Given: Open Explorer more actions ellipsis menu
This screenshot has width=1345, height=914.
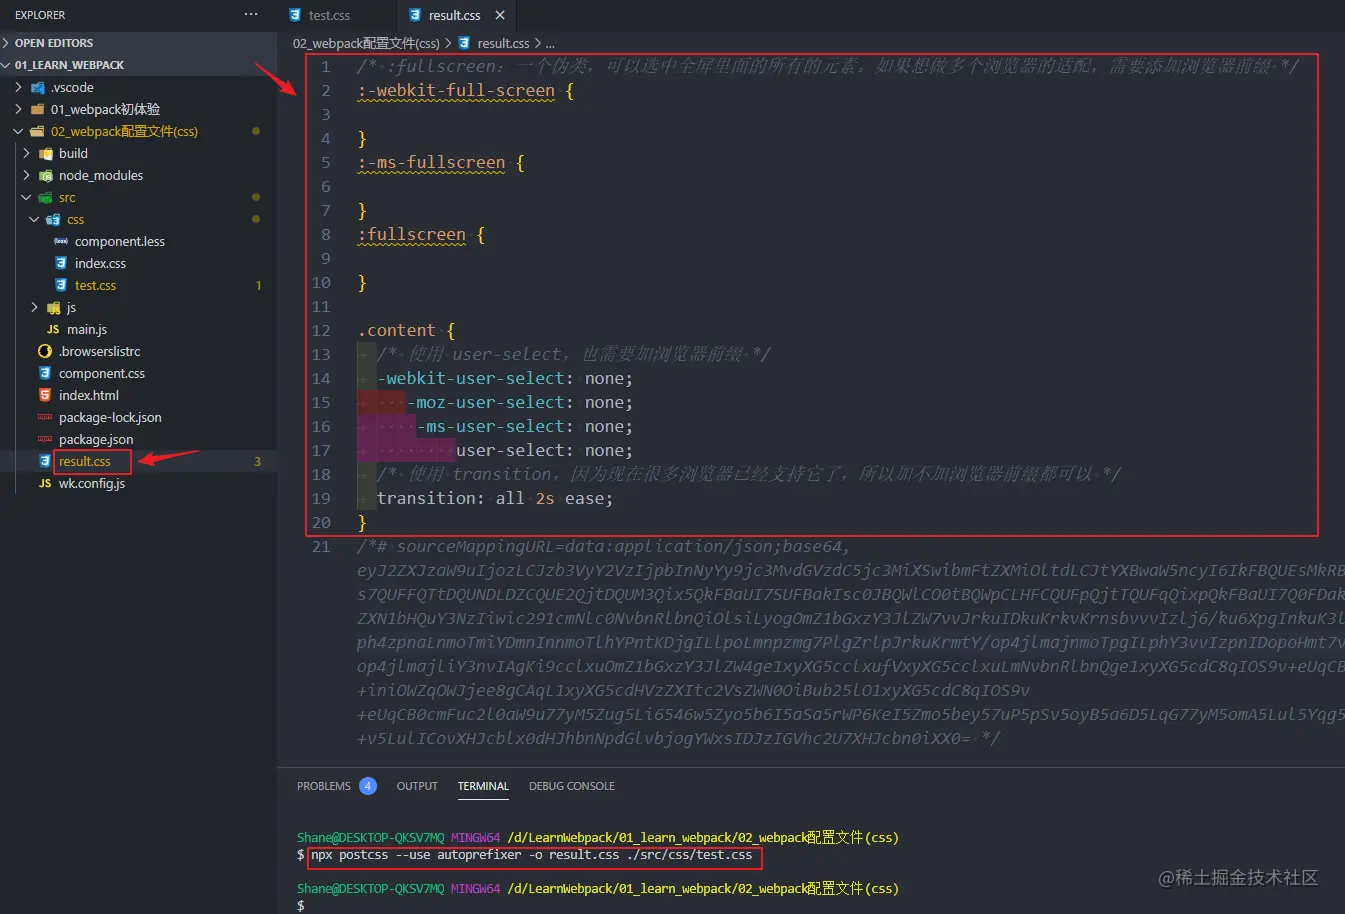Looking at the screenshot, I should [x=251, y=15].
